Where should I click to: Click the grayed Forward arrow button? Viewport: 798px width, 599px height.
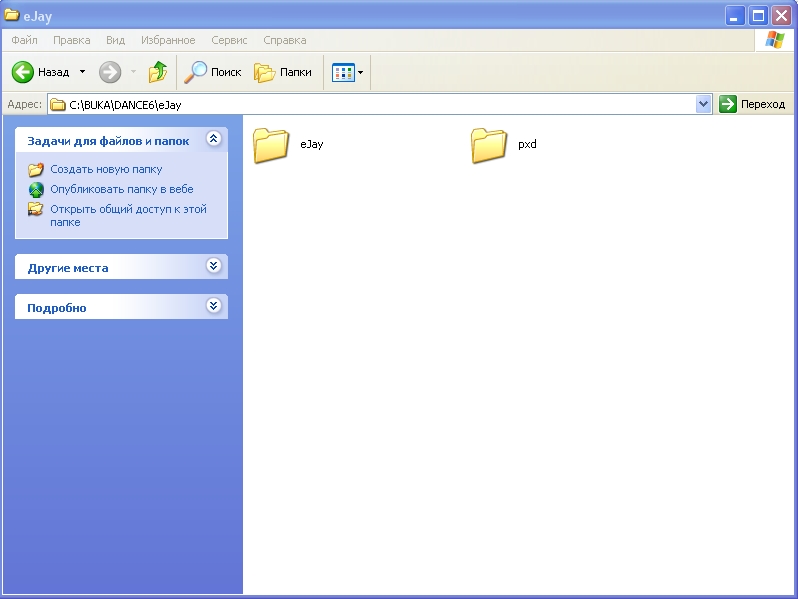(x=110, y=72)
